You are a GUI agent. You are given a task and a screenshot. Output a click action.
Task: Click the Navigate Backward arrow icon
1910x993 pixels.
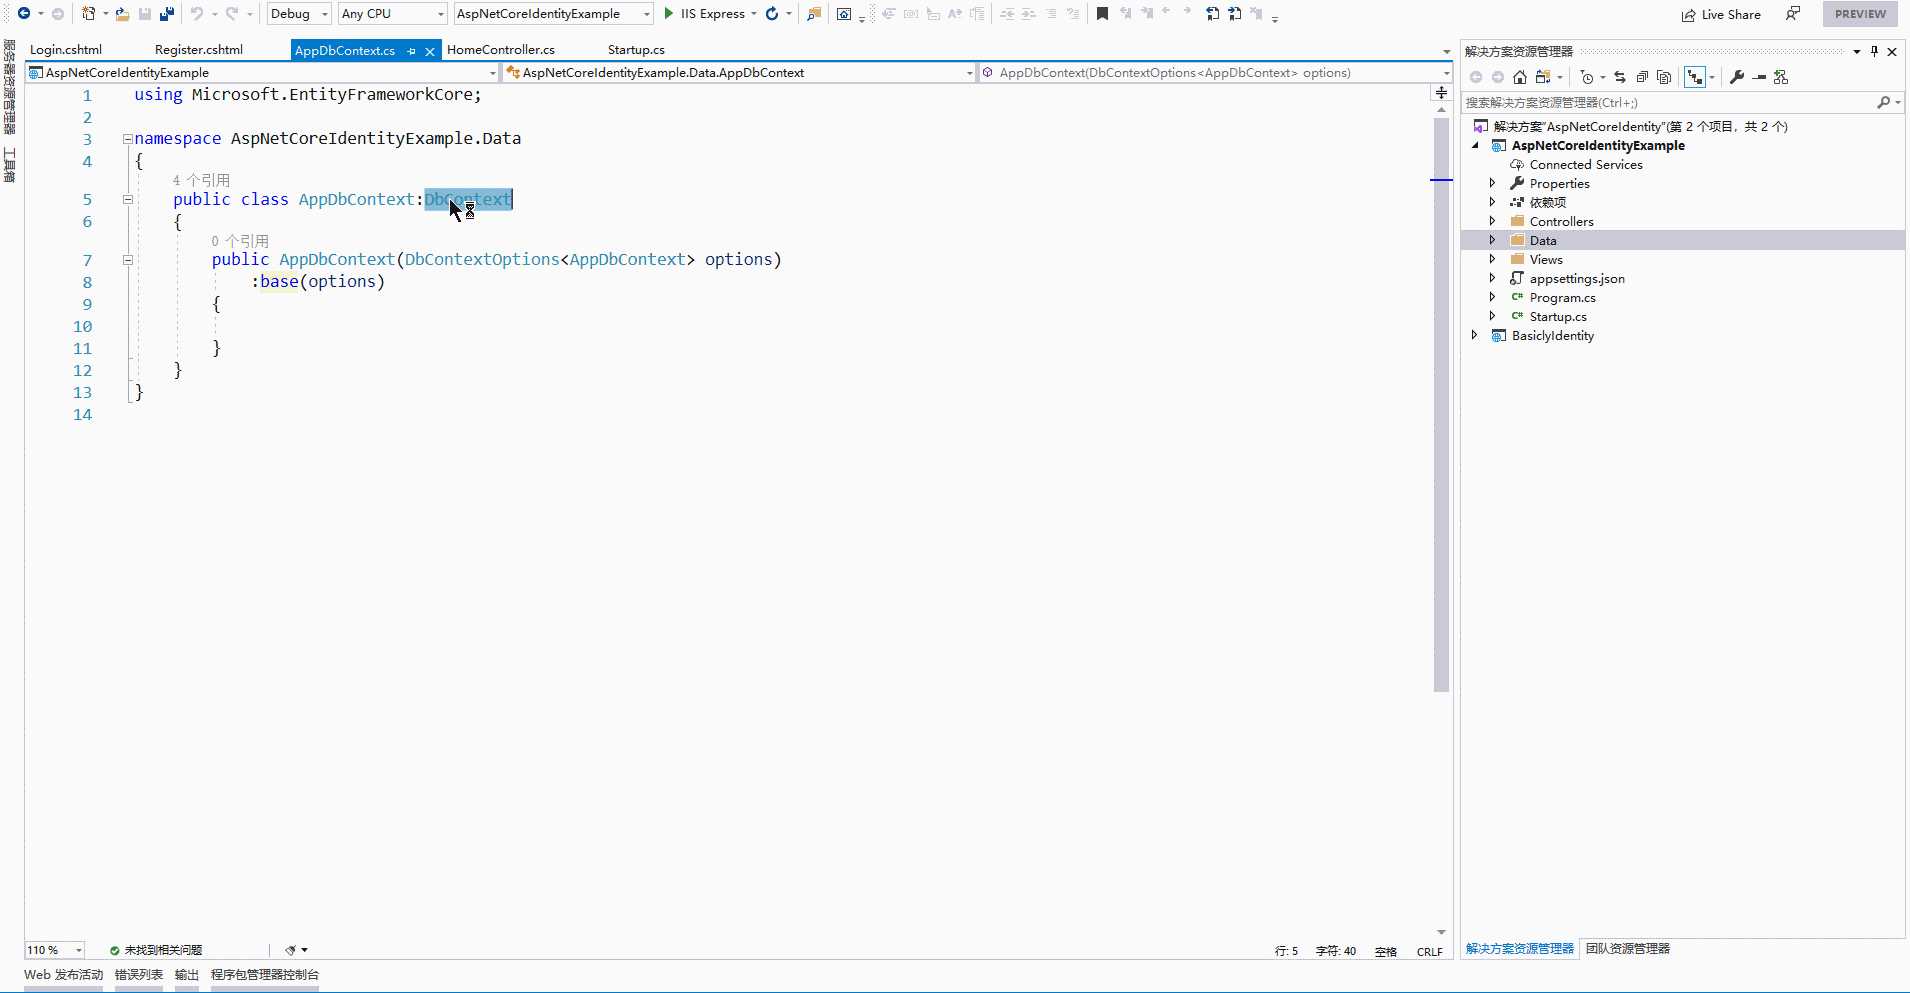coord(24,14)
